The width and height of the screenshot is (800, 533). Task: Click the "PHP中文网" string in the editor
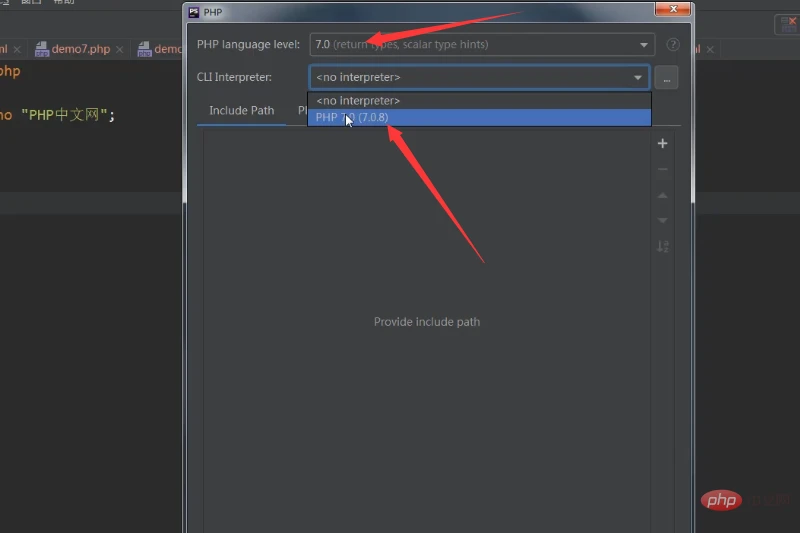64,115
